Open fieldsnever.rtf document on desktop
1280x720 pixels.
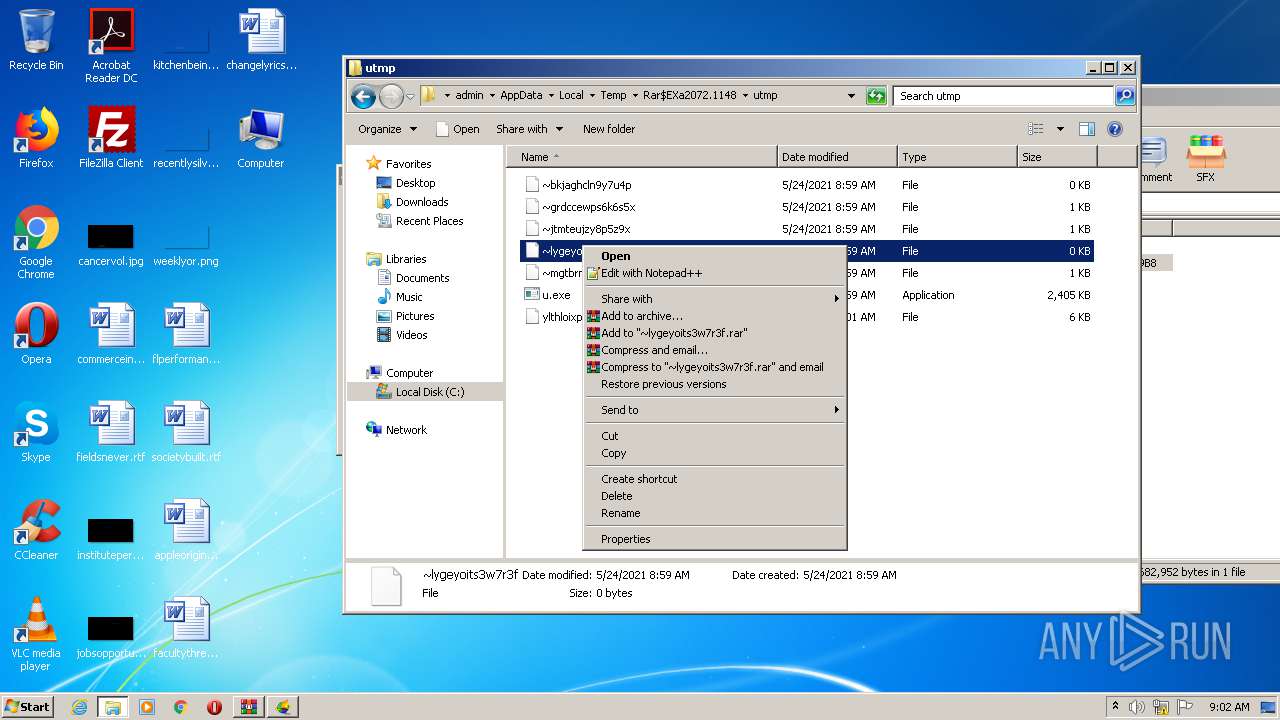tap(111, 432)
